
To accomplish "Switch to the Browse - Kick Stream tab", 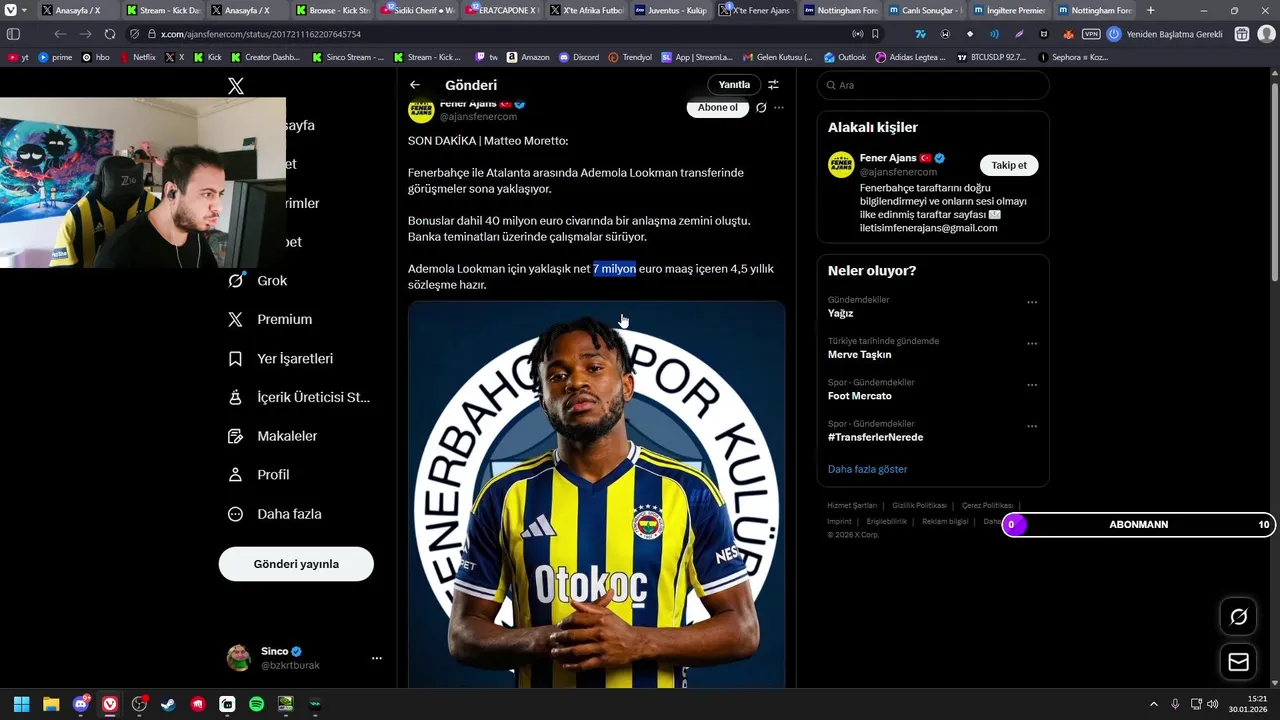I will (334, 10).
